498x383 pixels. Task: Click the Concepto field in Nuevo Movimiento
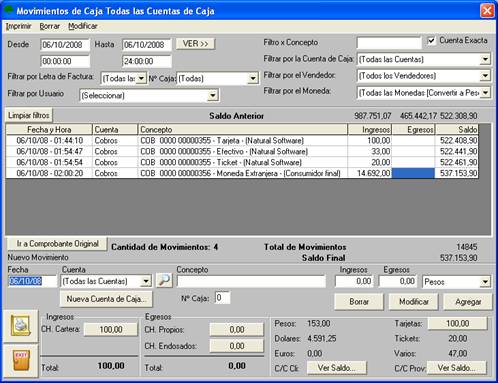click(x=251, y=281)
